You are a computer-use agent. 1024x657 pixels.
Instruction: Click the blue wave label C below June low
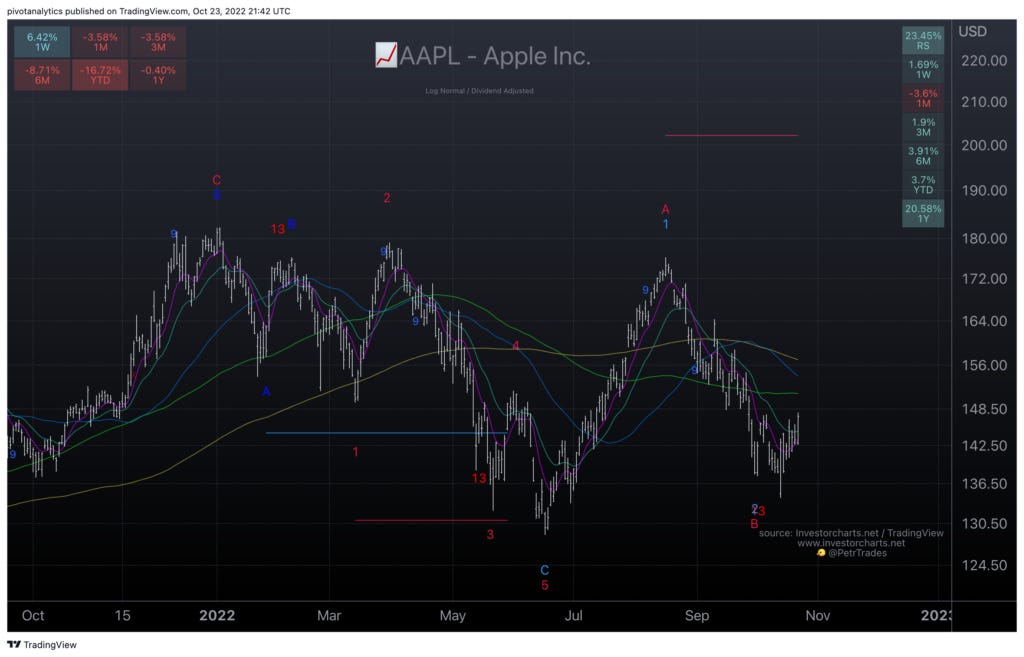[545, 570]
